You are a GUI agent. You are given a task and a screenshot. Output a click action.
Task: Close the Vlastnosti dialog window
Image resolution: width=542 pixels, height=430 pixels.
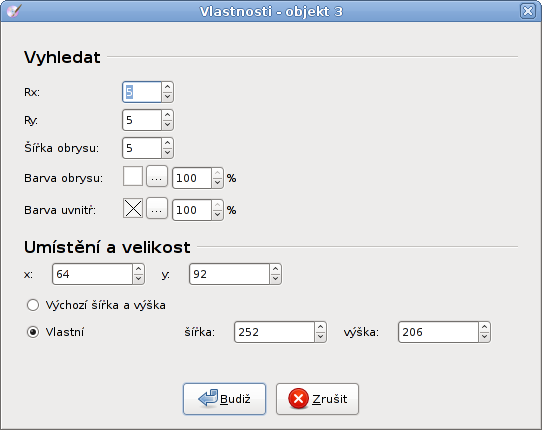pyautogui.click(x=528, y=11)
